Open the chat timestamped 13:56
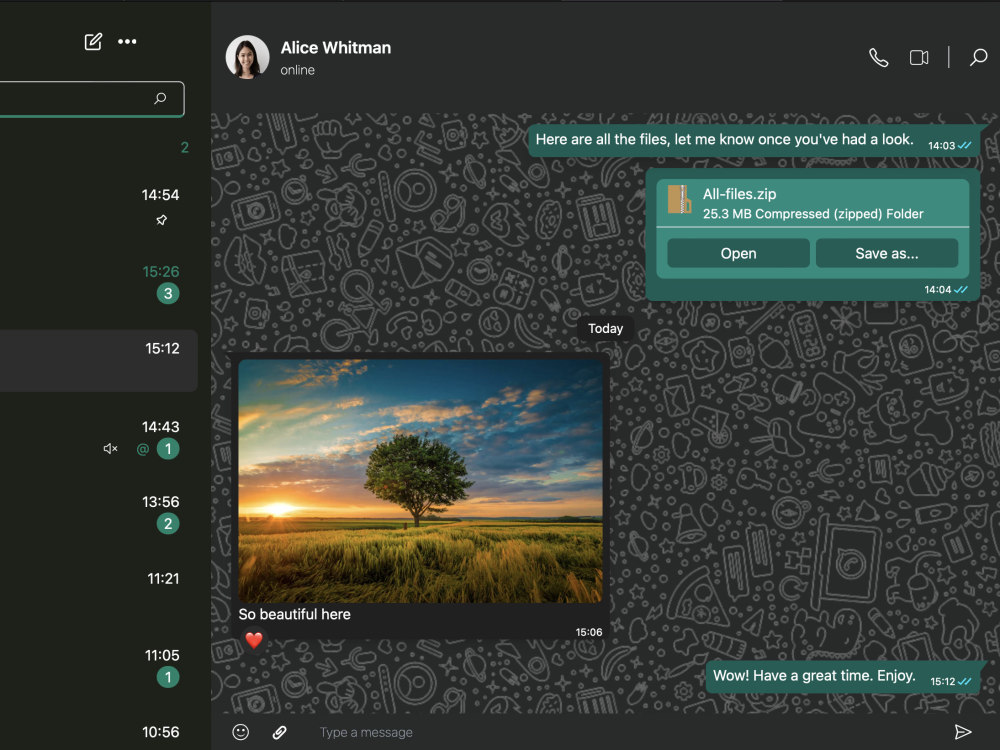Viewport: 1000px width, 750px height. pyautogui.click(x=99, y=513)
